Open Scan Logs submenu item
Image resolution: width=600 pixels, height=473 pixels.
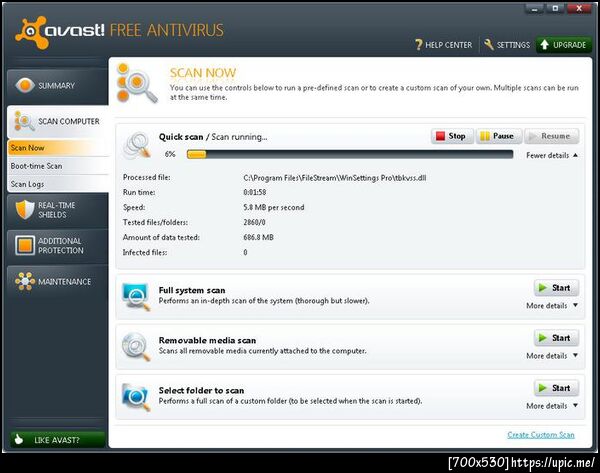pos(58,184)
